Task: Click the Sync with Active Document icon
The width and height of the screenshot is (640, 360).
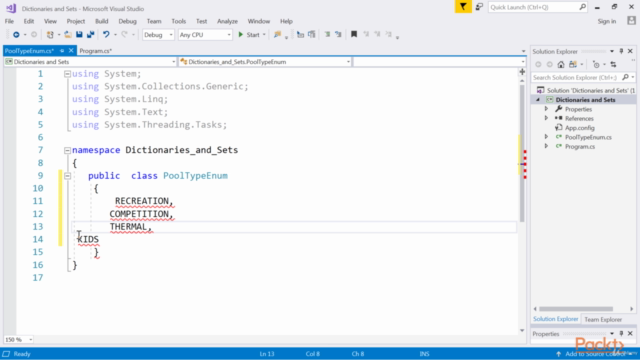Action: [613, 64]
